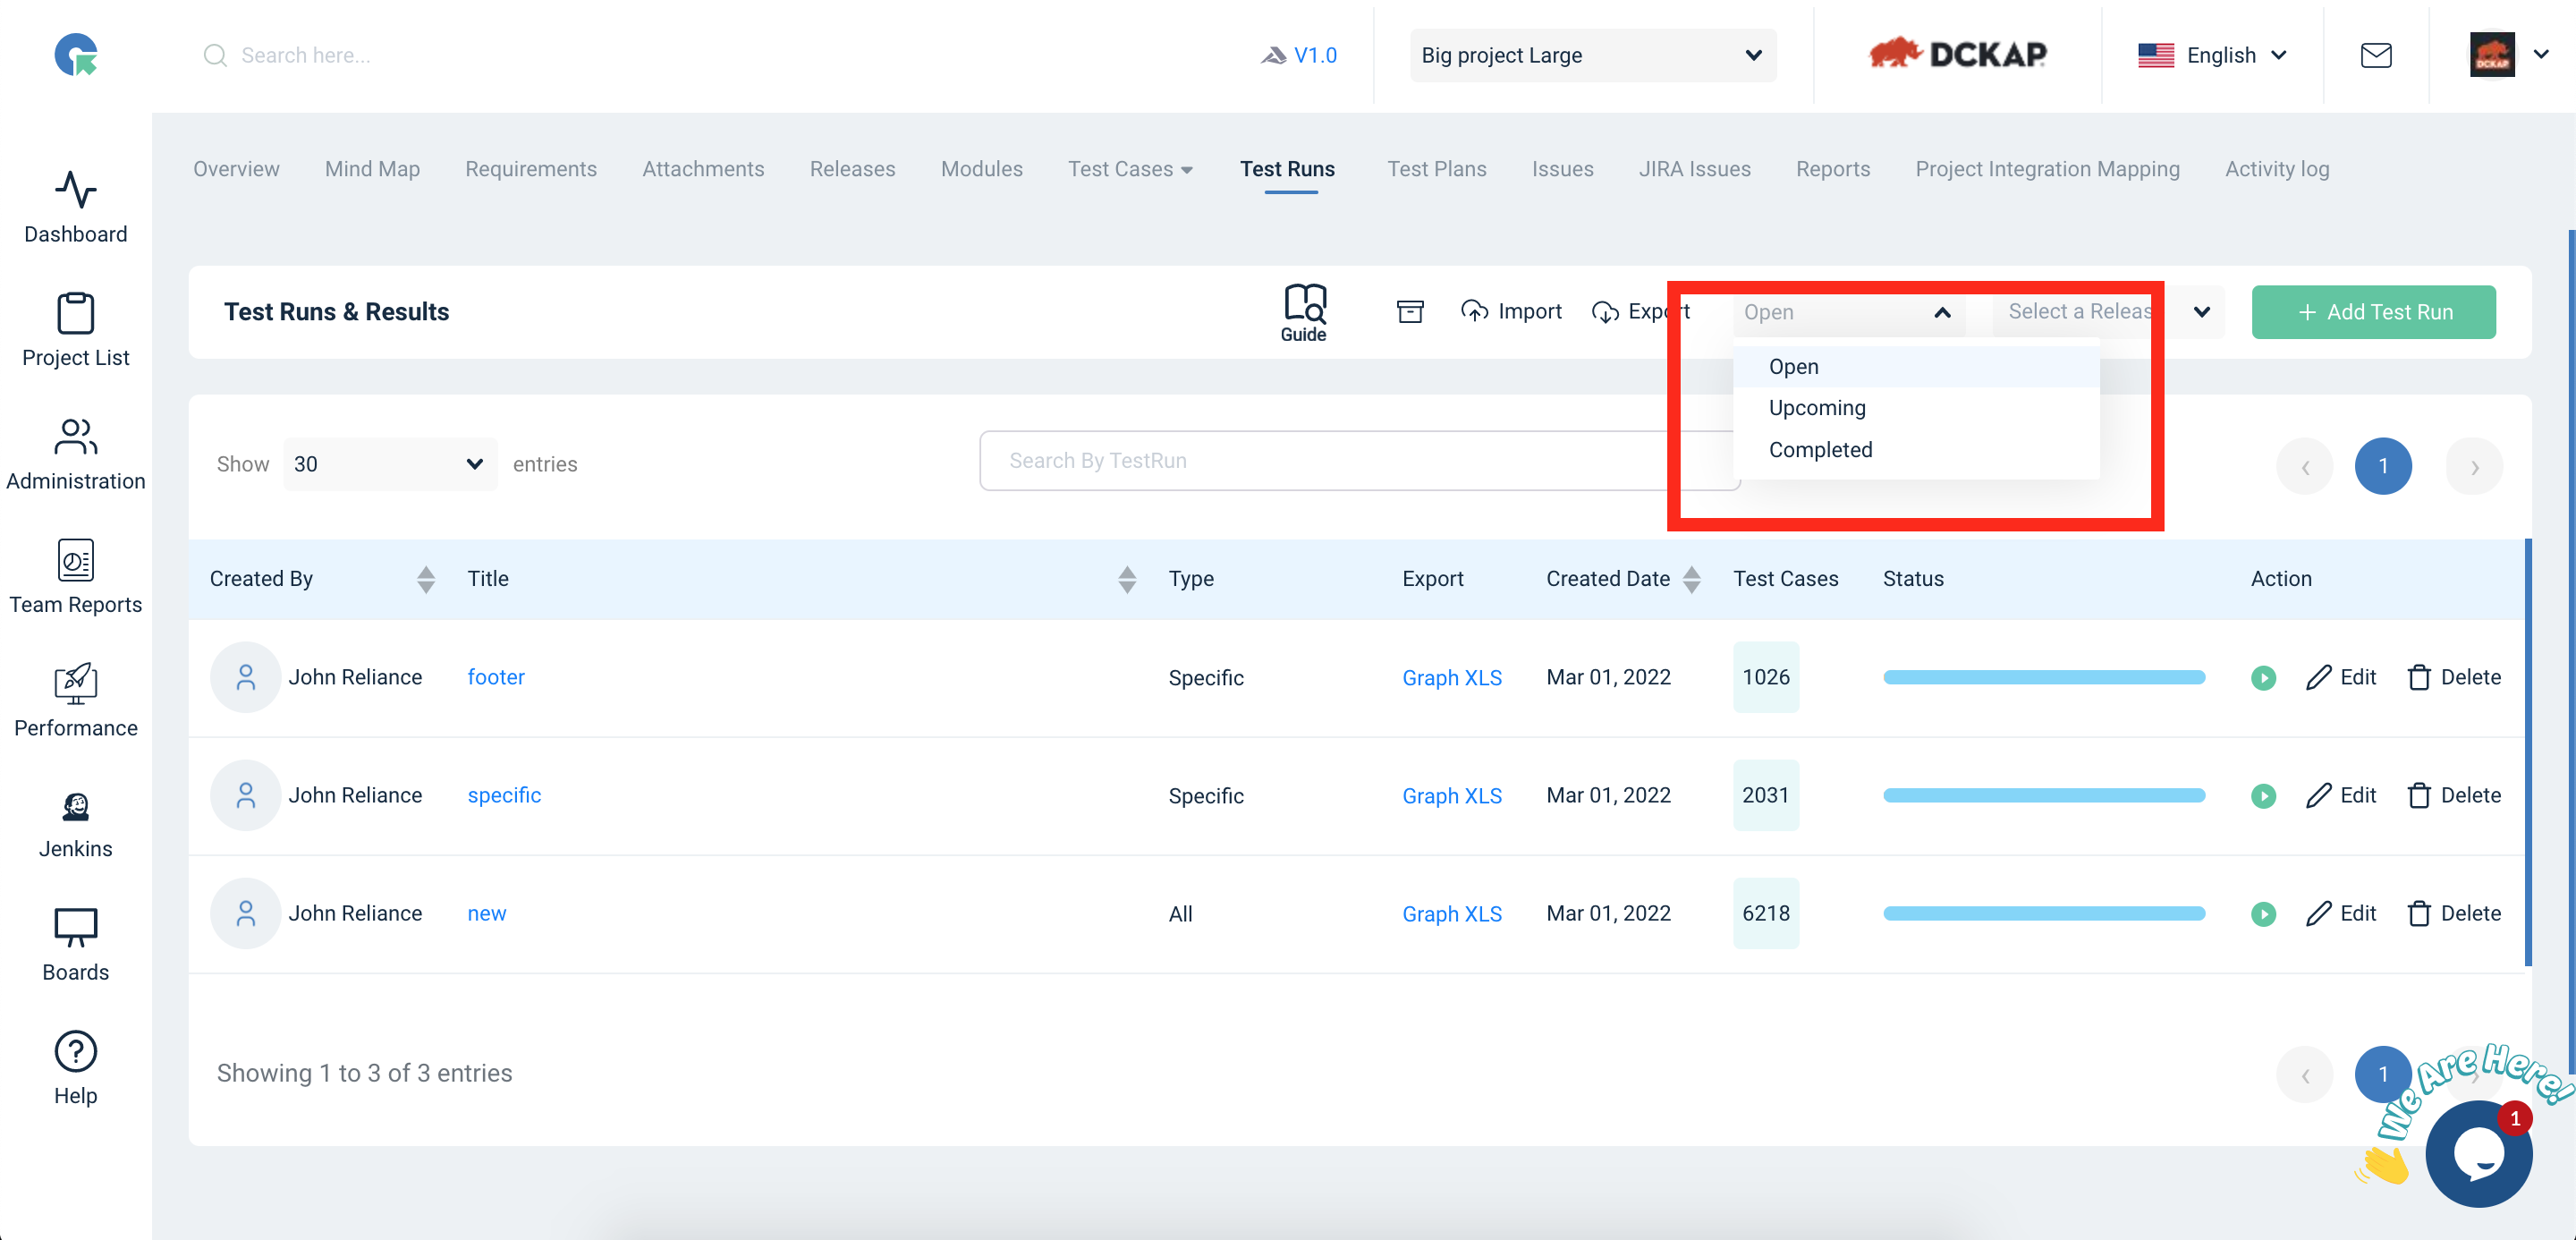Open the Releases tab
Image resolution: width=2576 pixels, height=1240 pixels.
852,169
